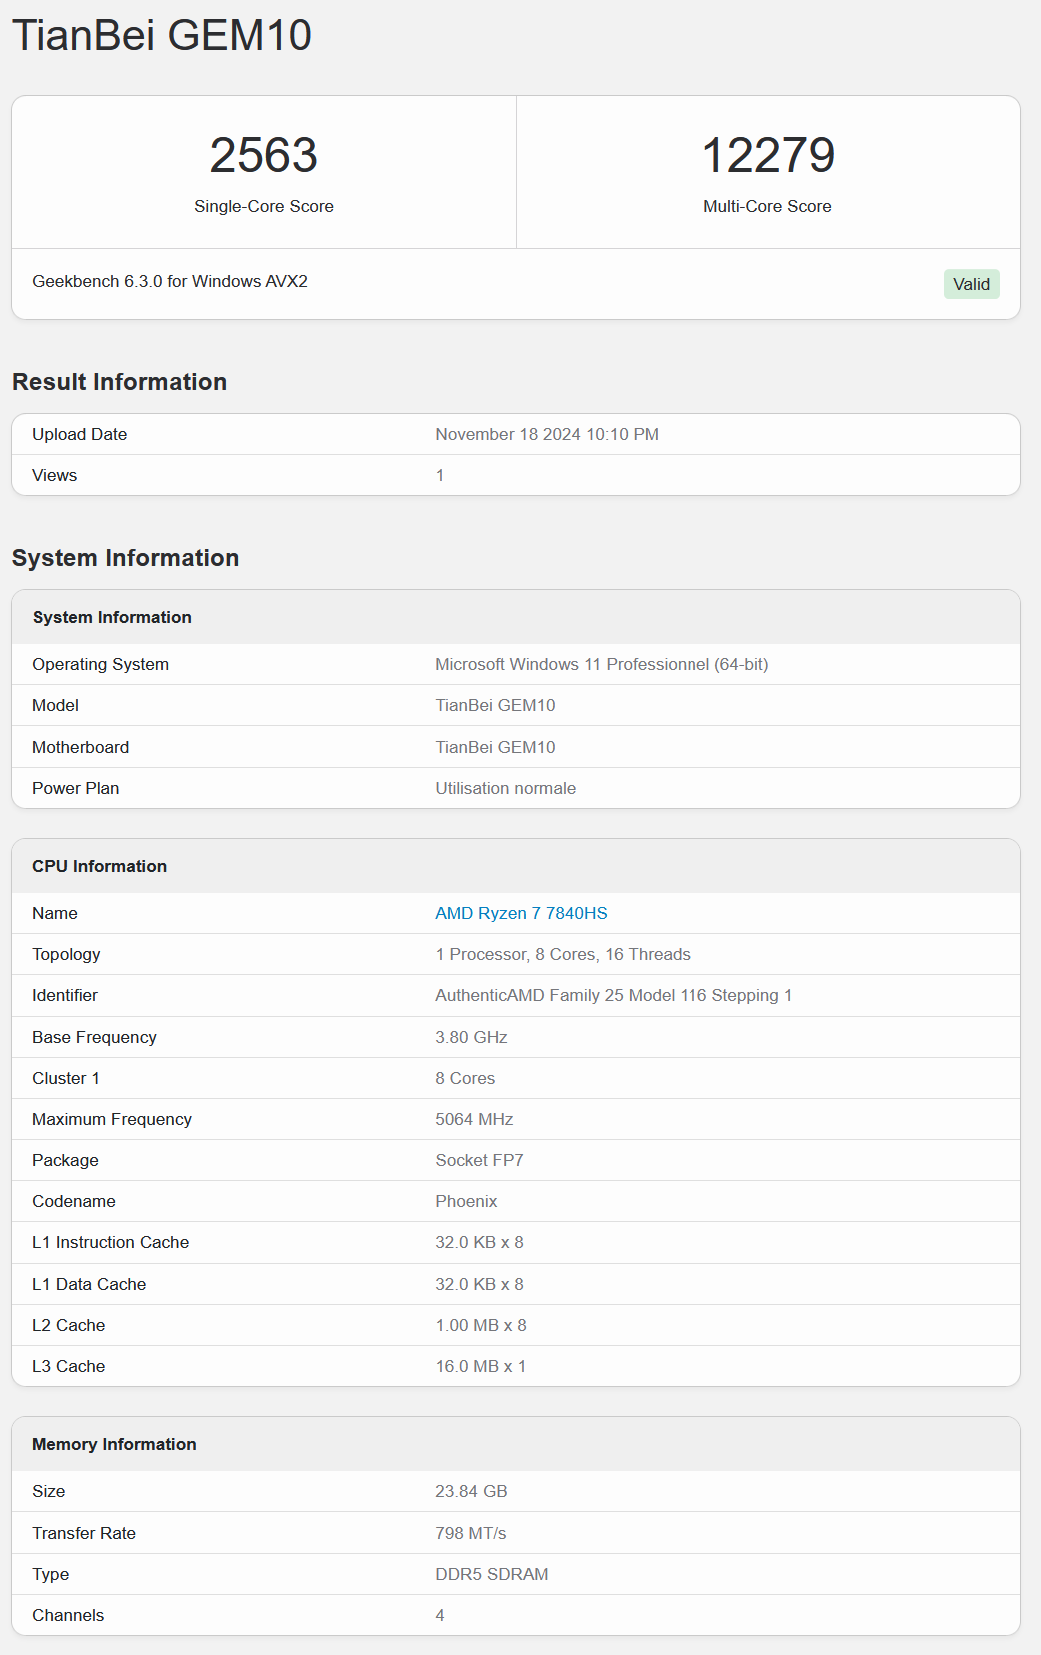Click the Power Plan Utilisation normale value
The width and height of the screenshot is (1041, 1655).
[505, 788]
